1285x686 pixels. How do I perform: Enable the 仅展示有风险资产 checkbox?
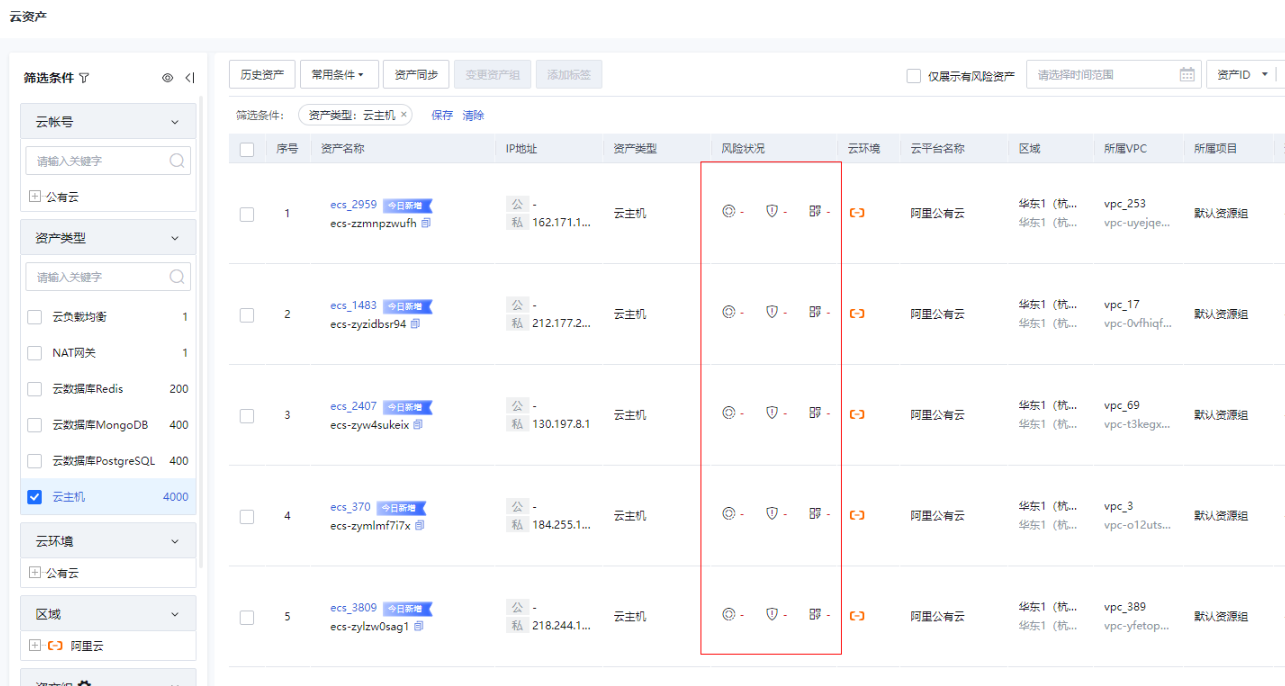coord(913,76)
